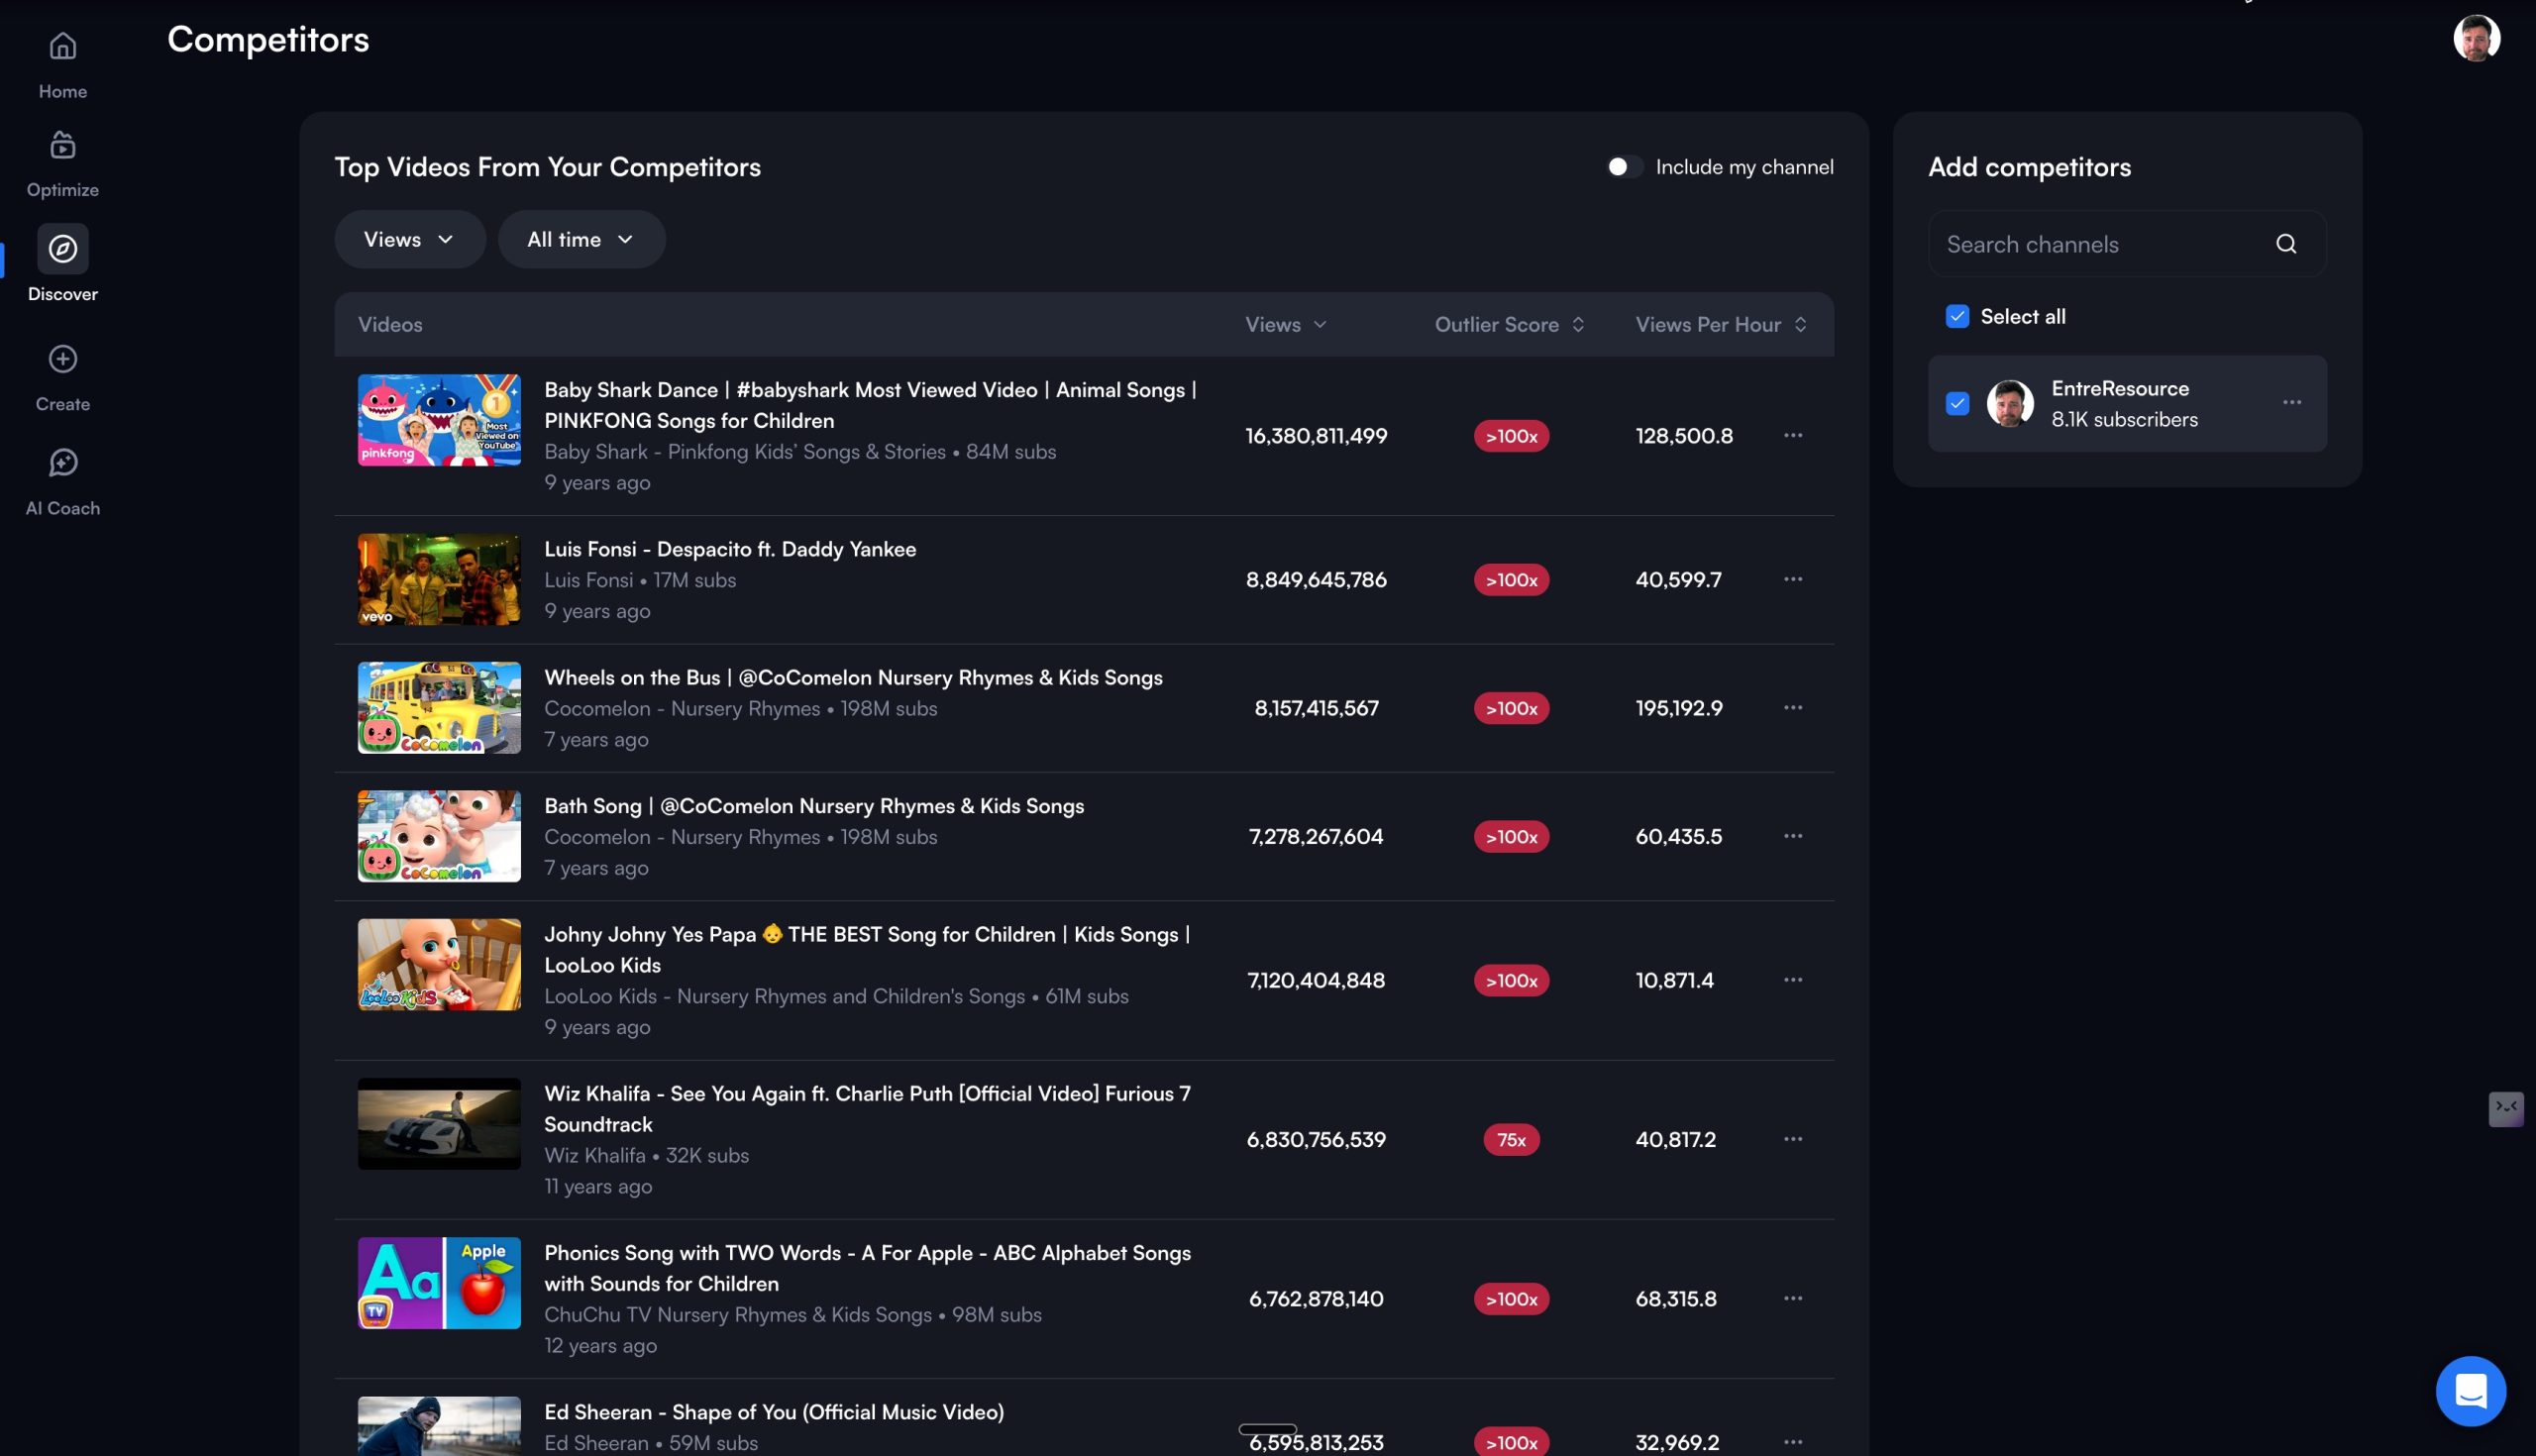Open EntreResource's three-dot options menu
The image size is (2536, 1456).
2291,403
